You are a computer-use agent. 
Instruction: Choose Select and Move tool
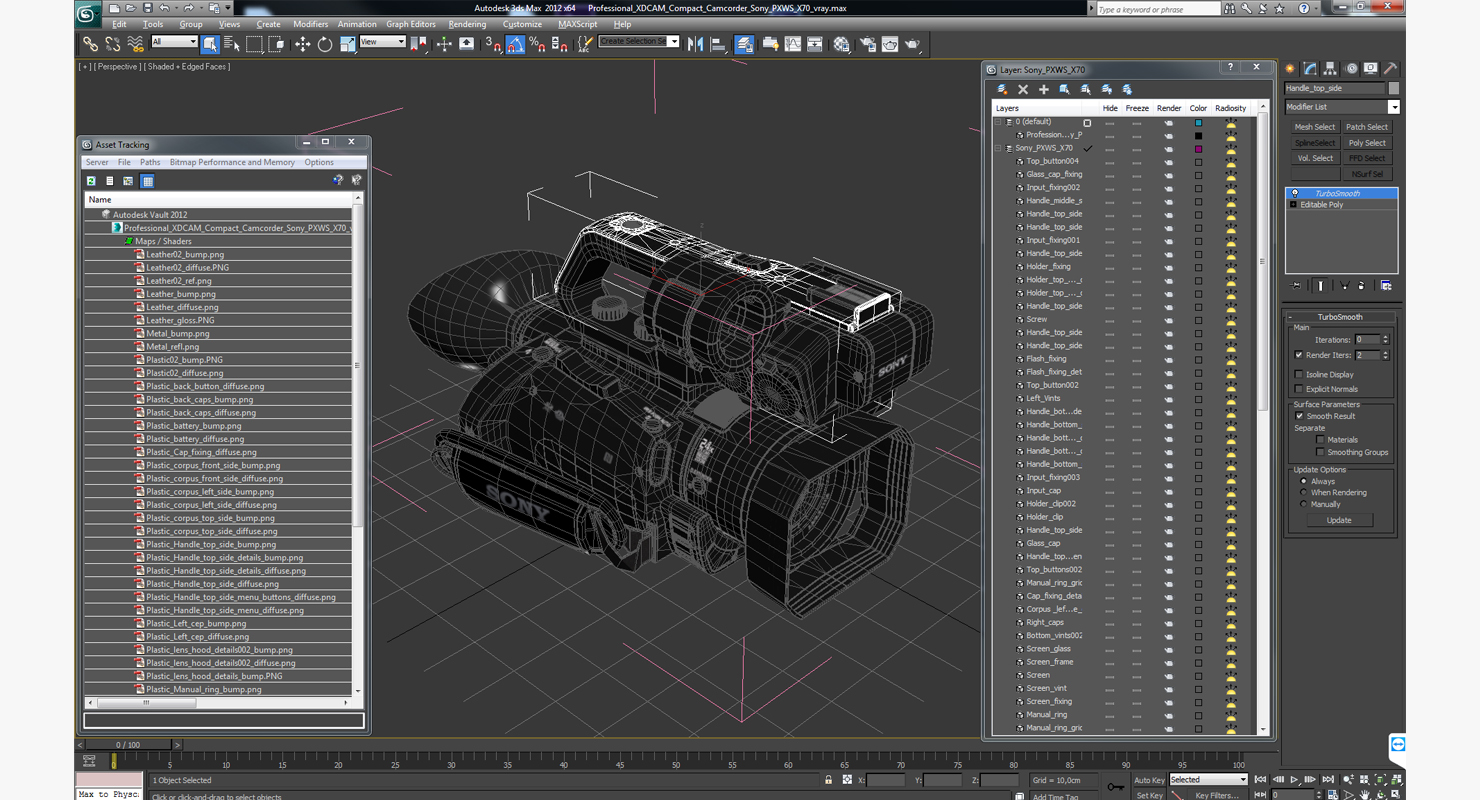tap(302, 44)
